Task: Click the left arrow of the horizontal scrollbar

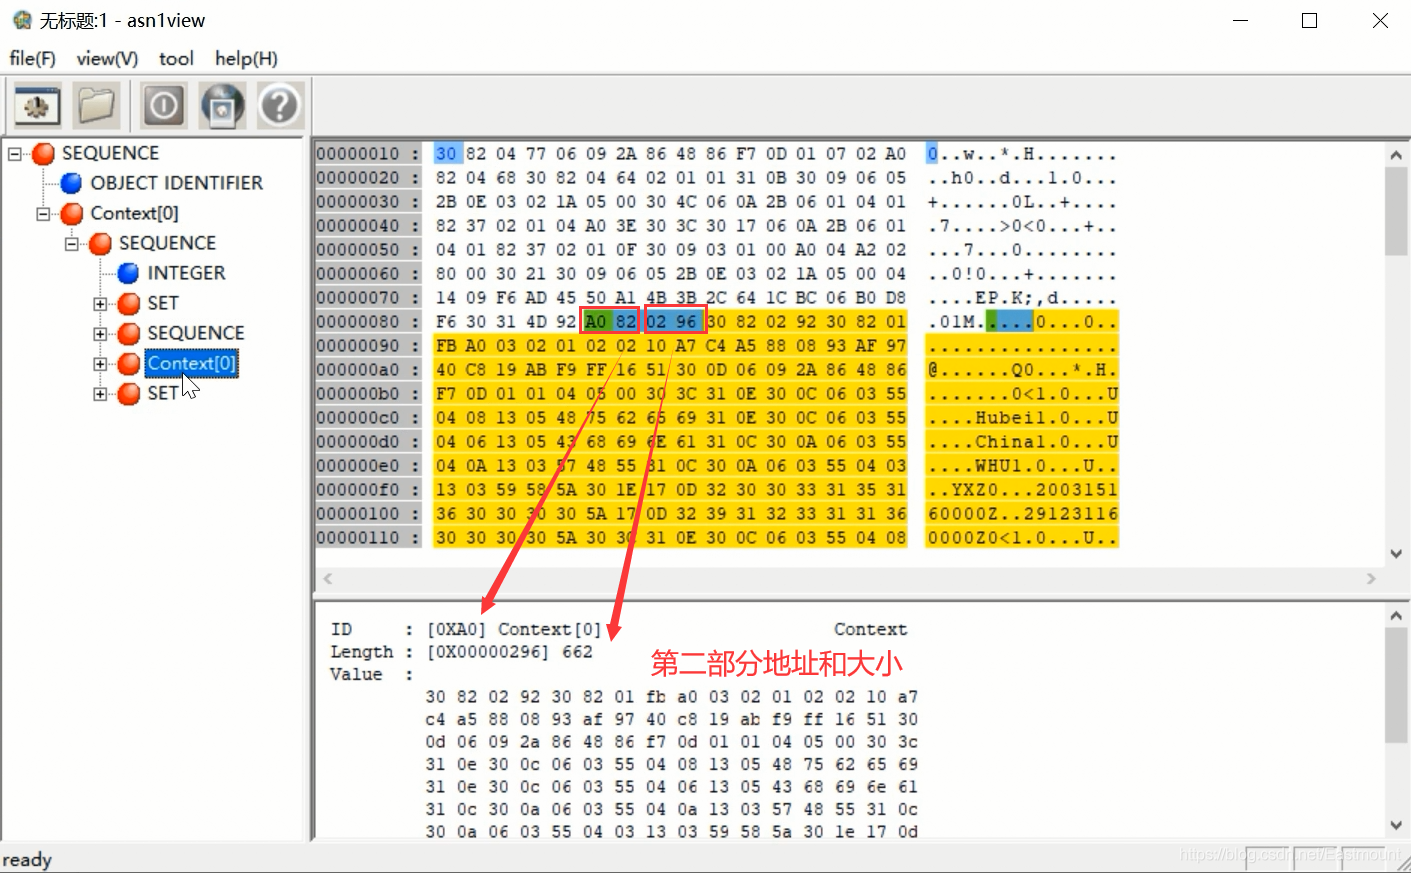Action: point(327,578)
